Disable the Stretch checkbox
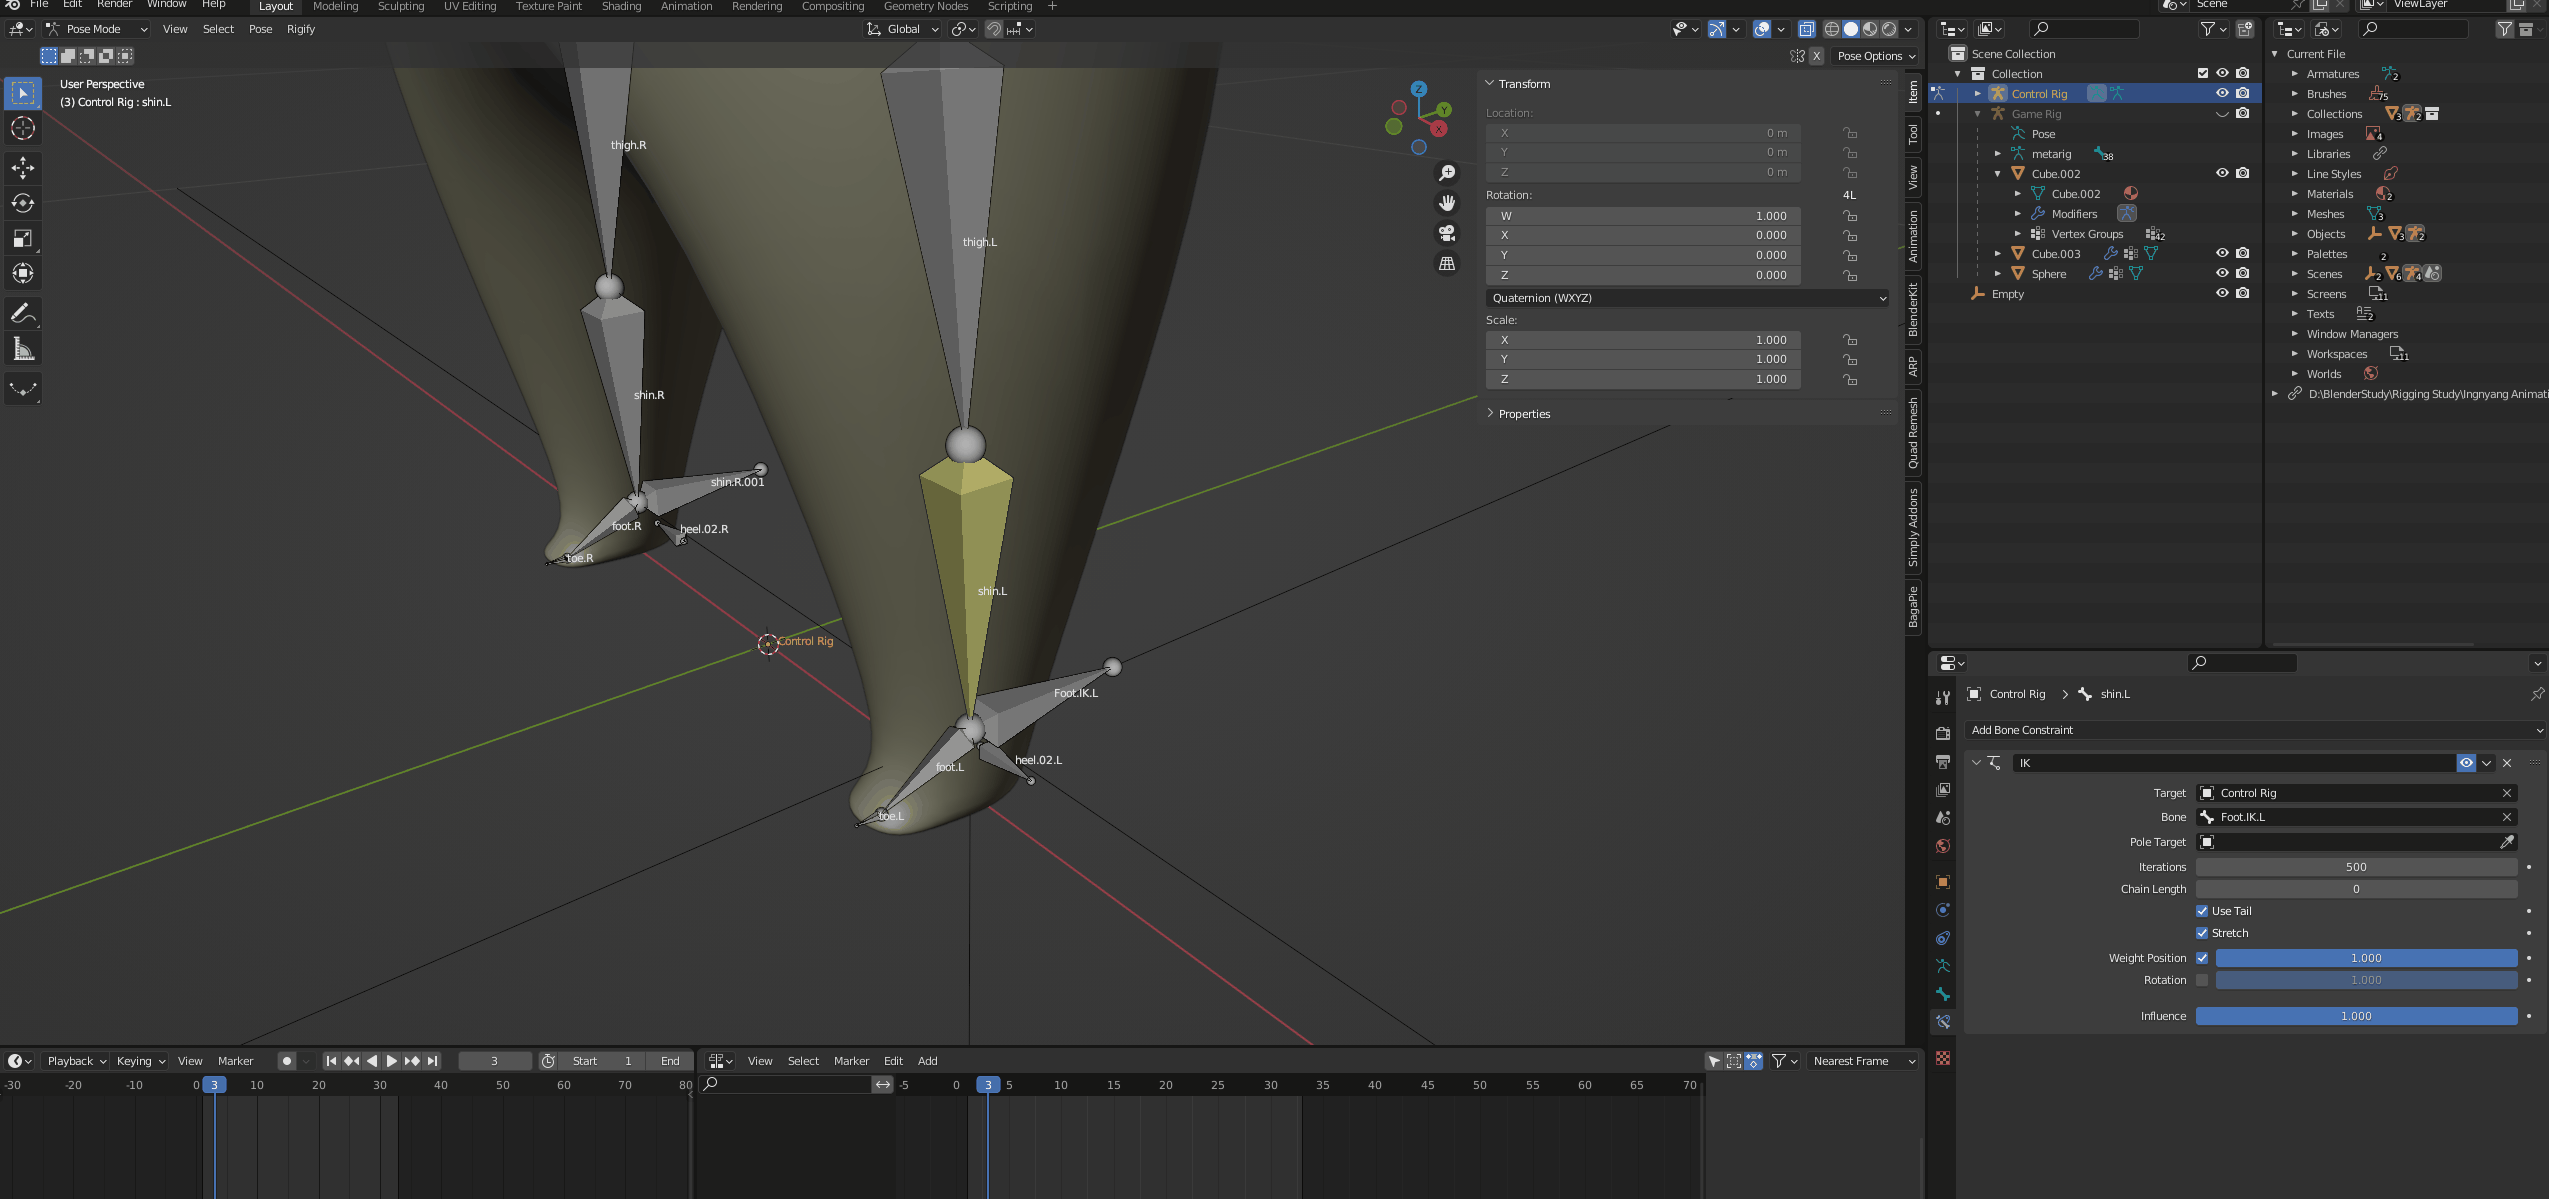This screenshot has height=1199, width=2549. pos(2202,933)
